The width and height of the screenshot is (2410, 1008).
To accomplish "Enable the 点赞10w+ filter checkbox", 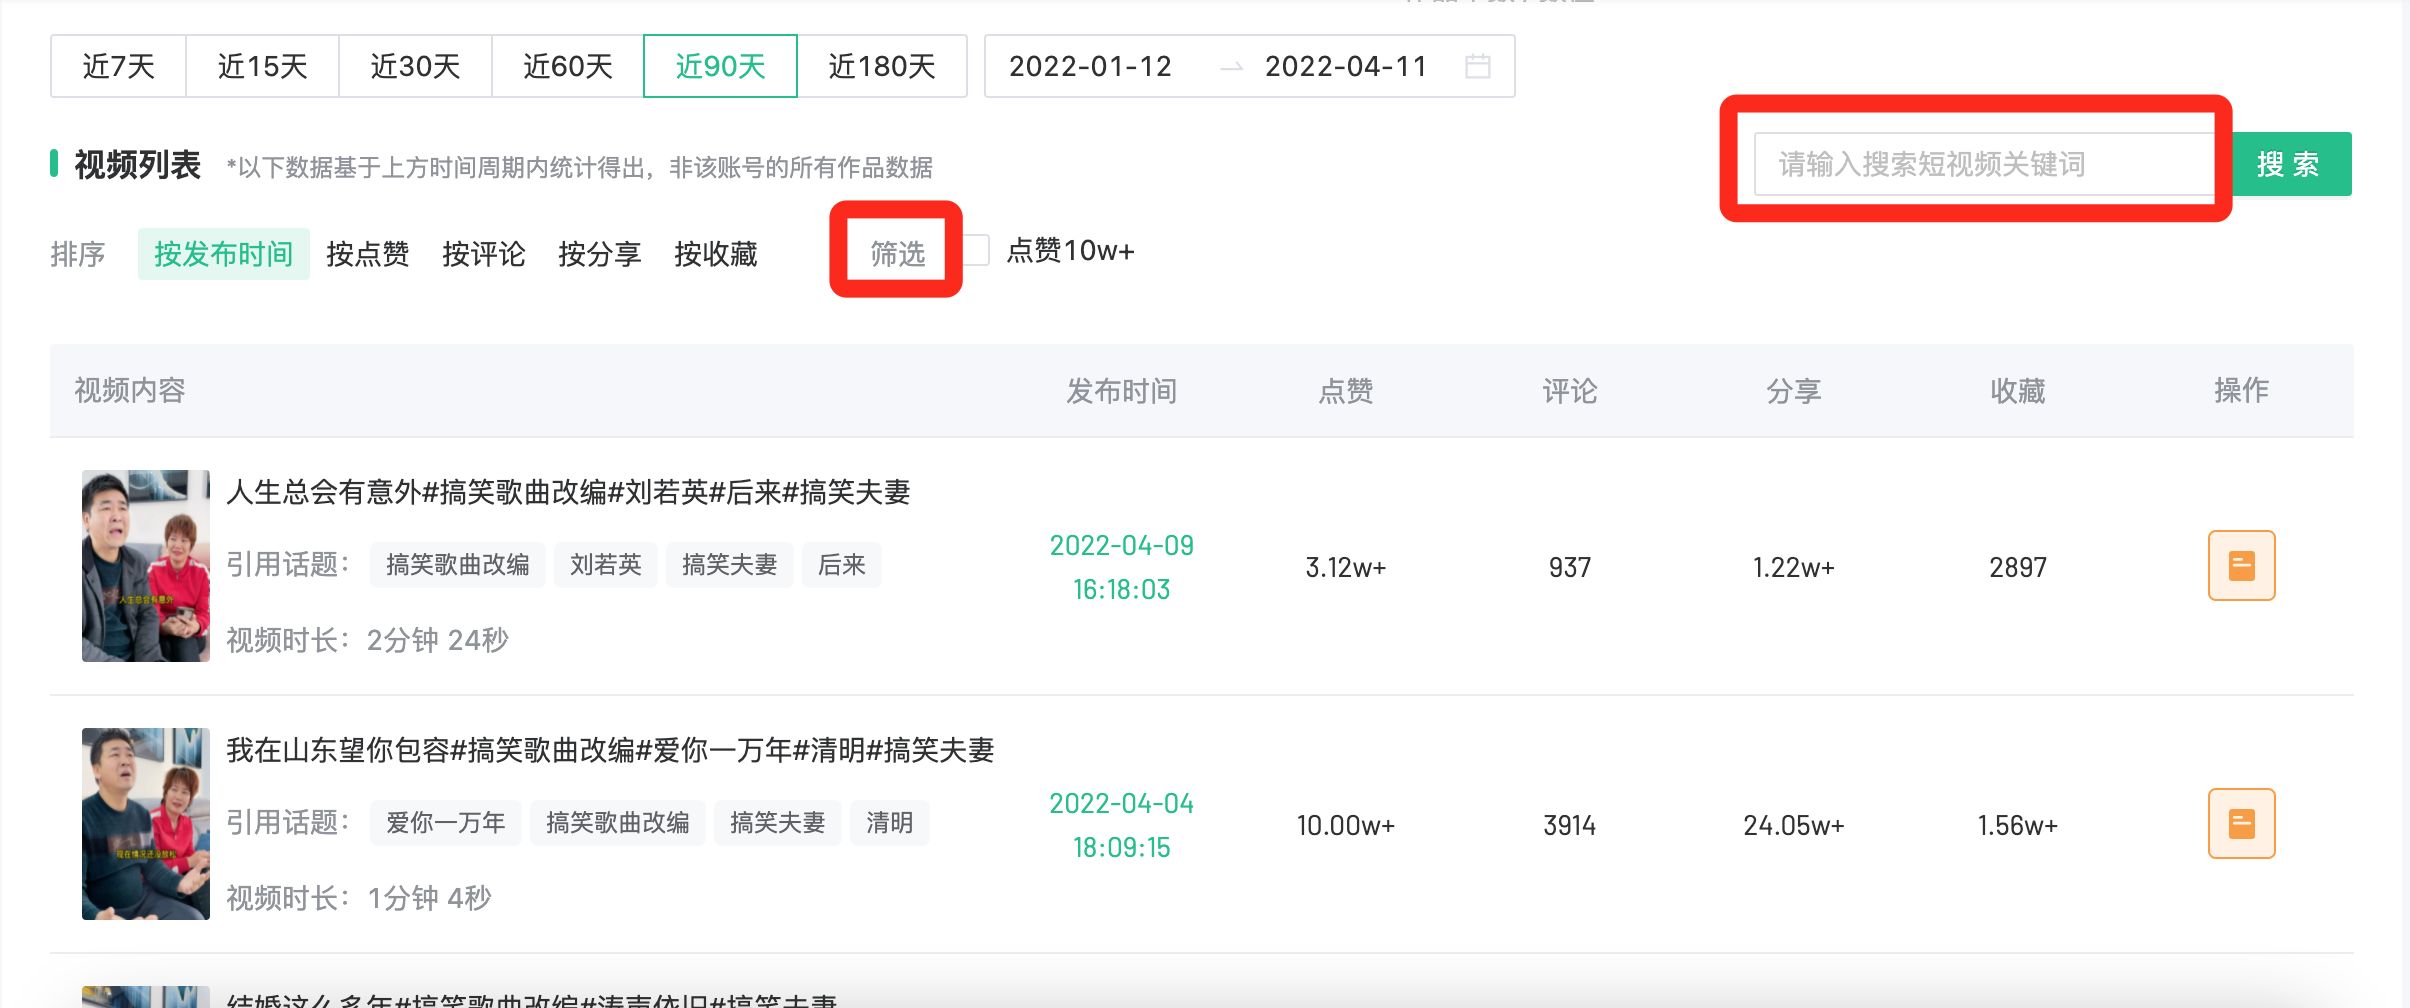I will 977,251.
